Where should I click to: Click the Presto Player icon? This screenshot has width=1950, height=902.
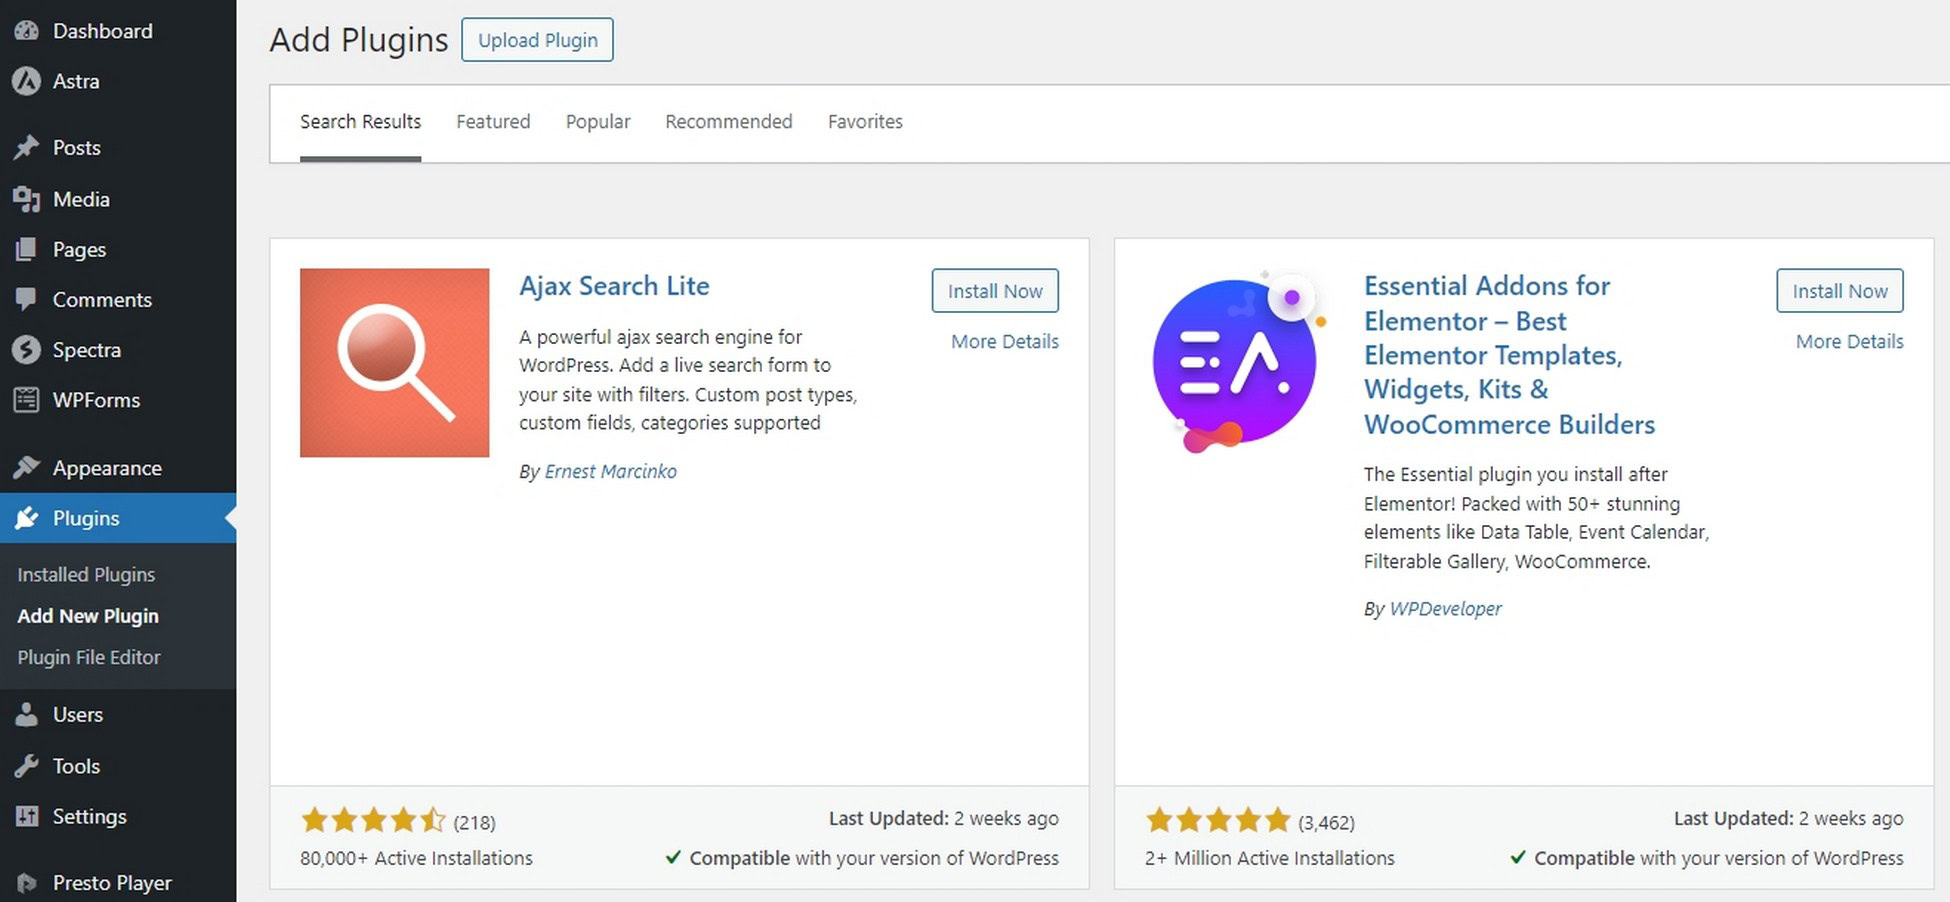click(26, 883)
